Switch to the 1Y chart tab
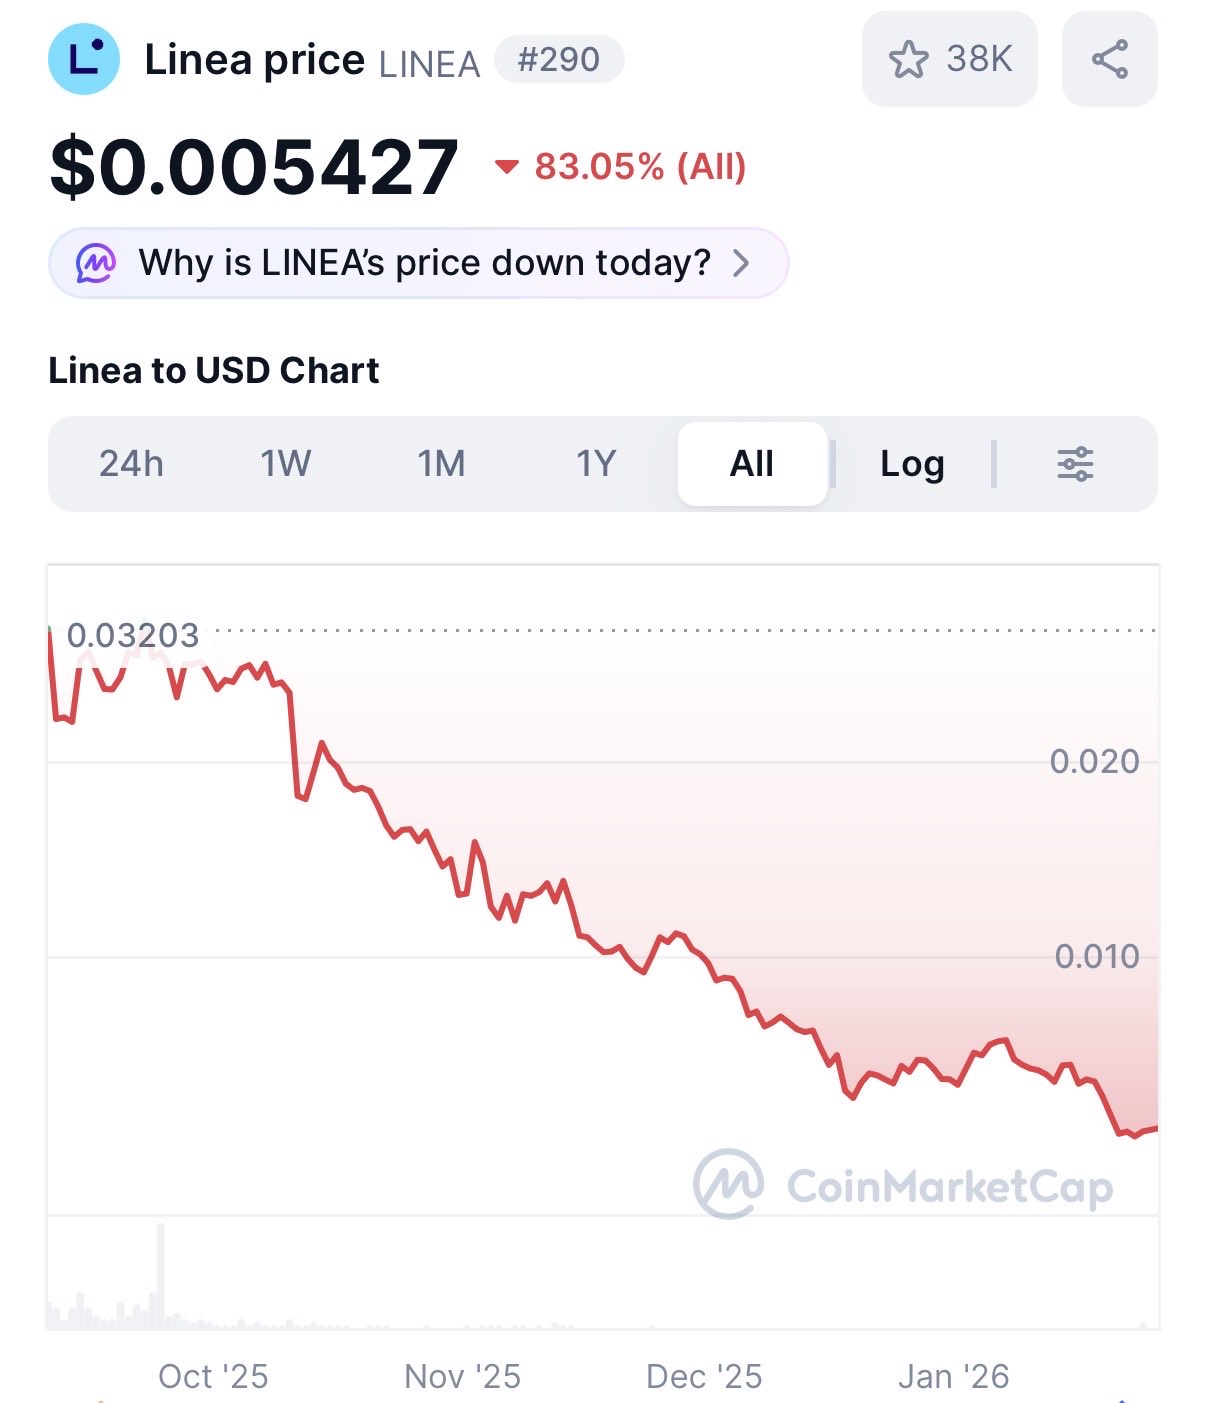 click(596, 464)
